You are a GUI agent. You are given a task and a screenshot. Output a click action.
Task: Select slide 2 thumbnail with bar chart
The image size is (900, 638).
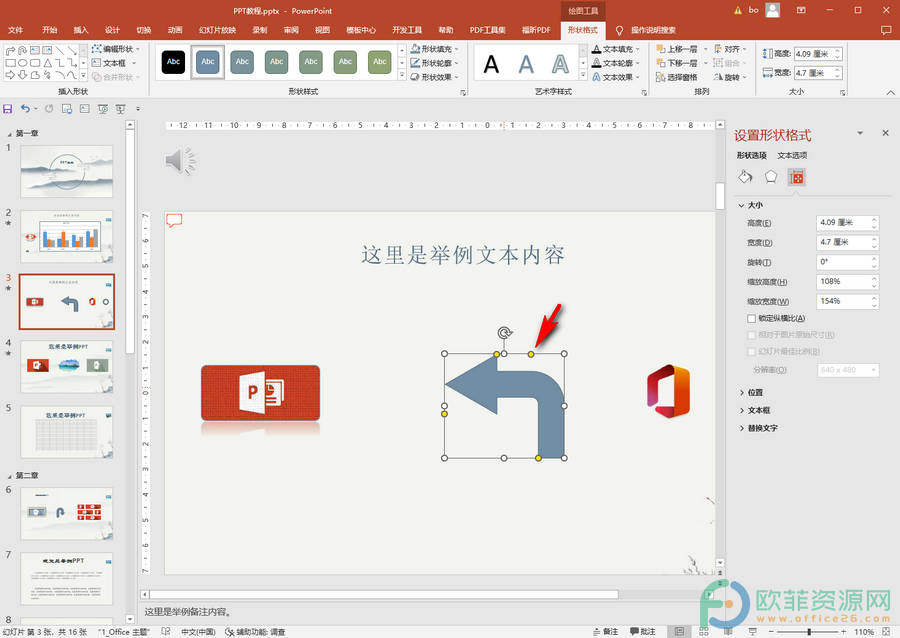[67, 236]
